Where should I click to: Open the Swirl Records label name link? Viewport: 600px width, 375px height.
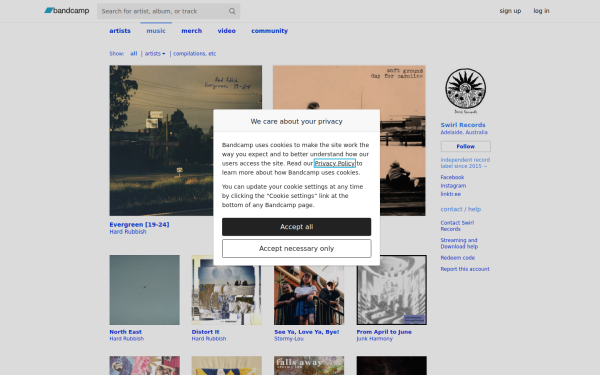tap(463, 125)
